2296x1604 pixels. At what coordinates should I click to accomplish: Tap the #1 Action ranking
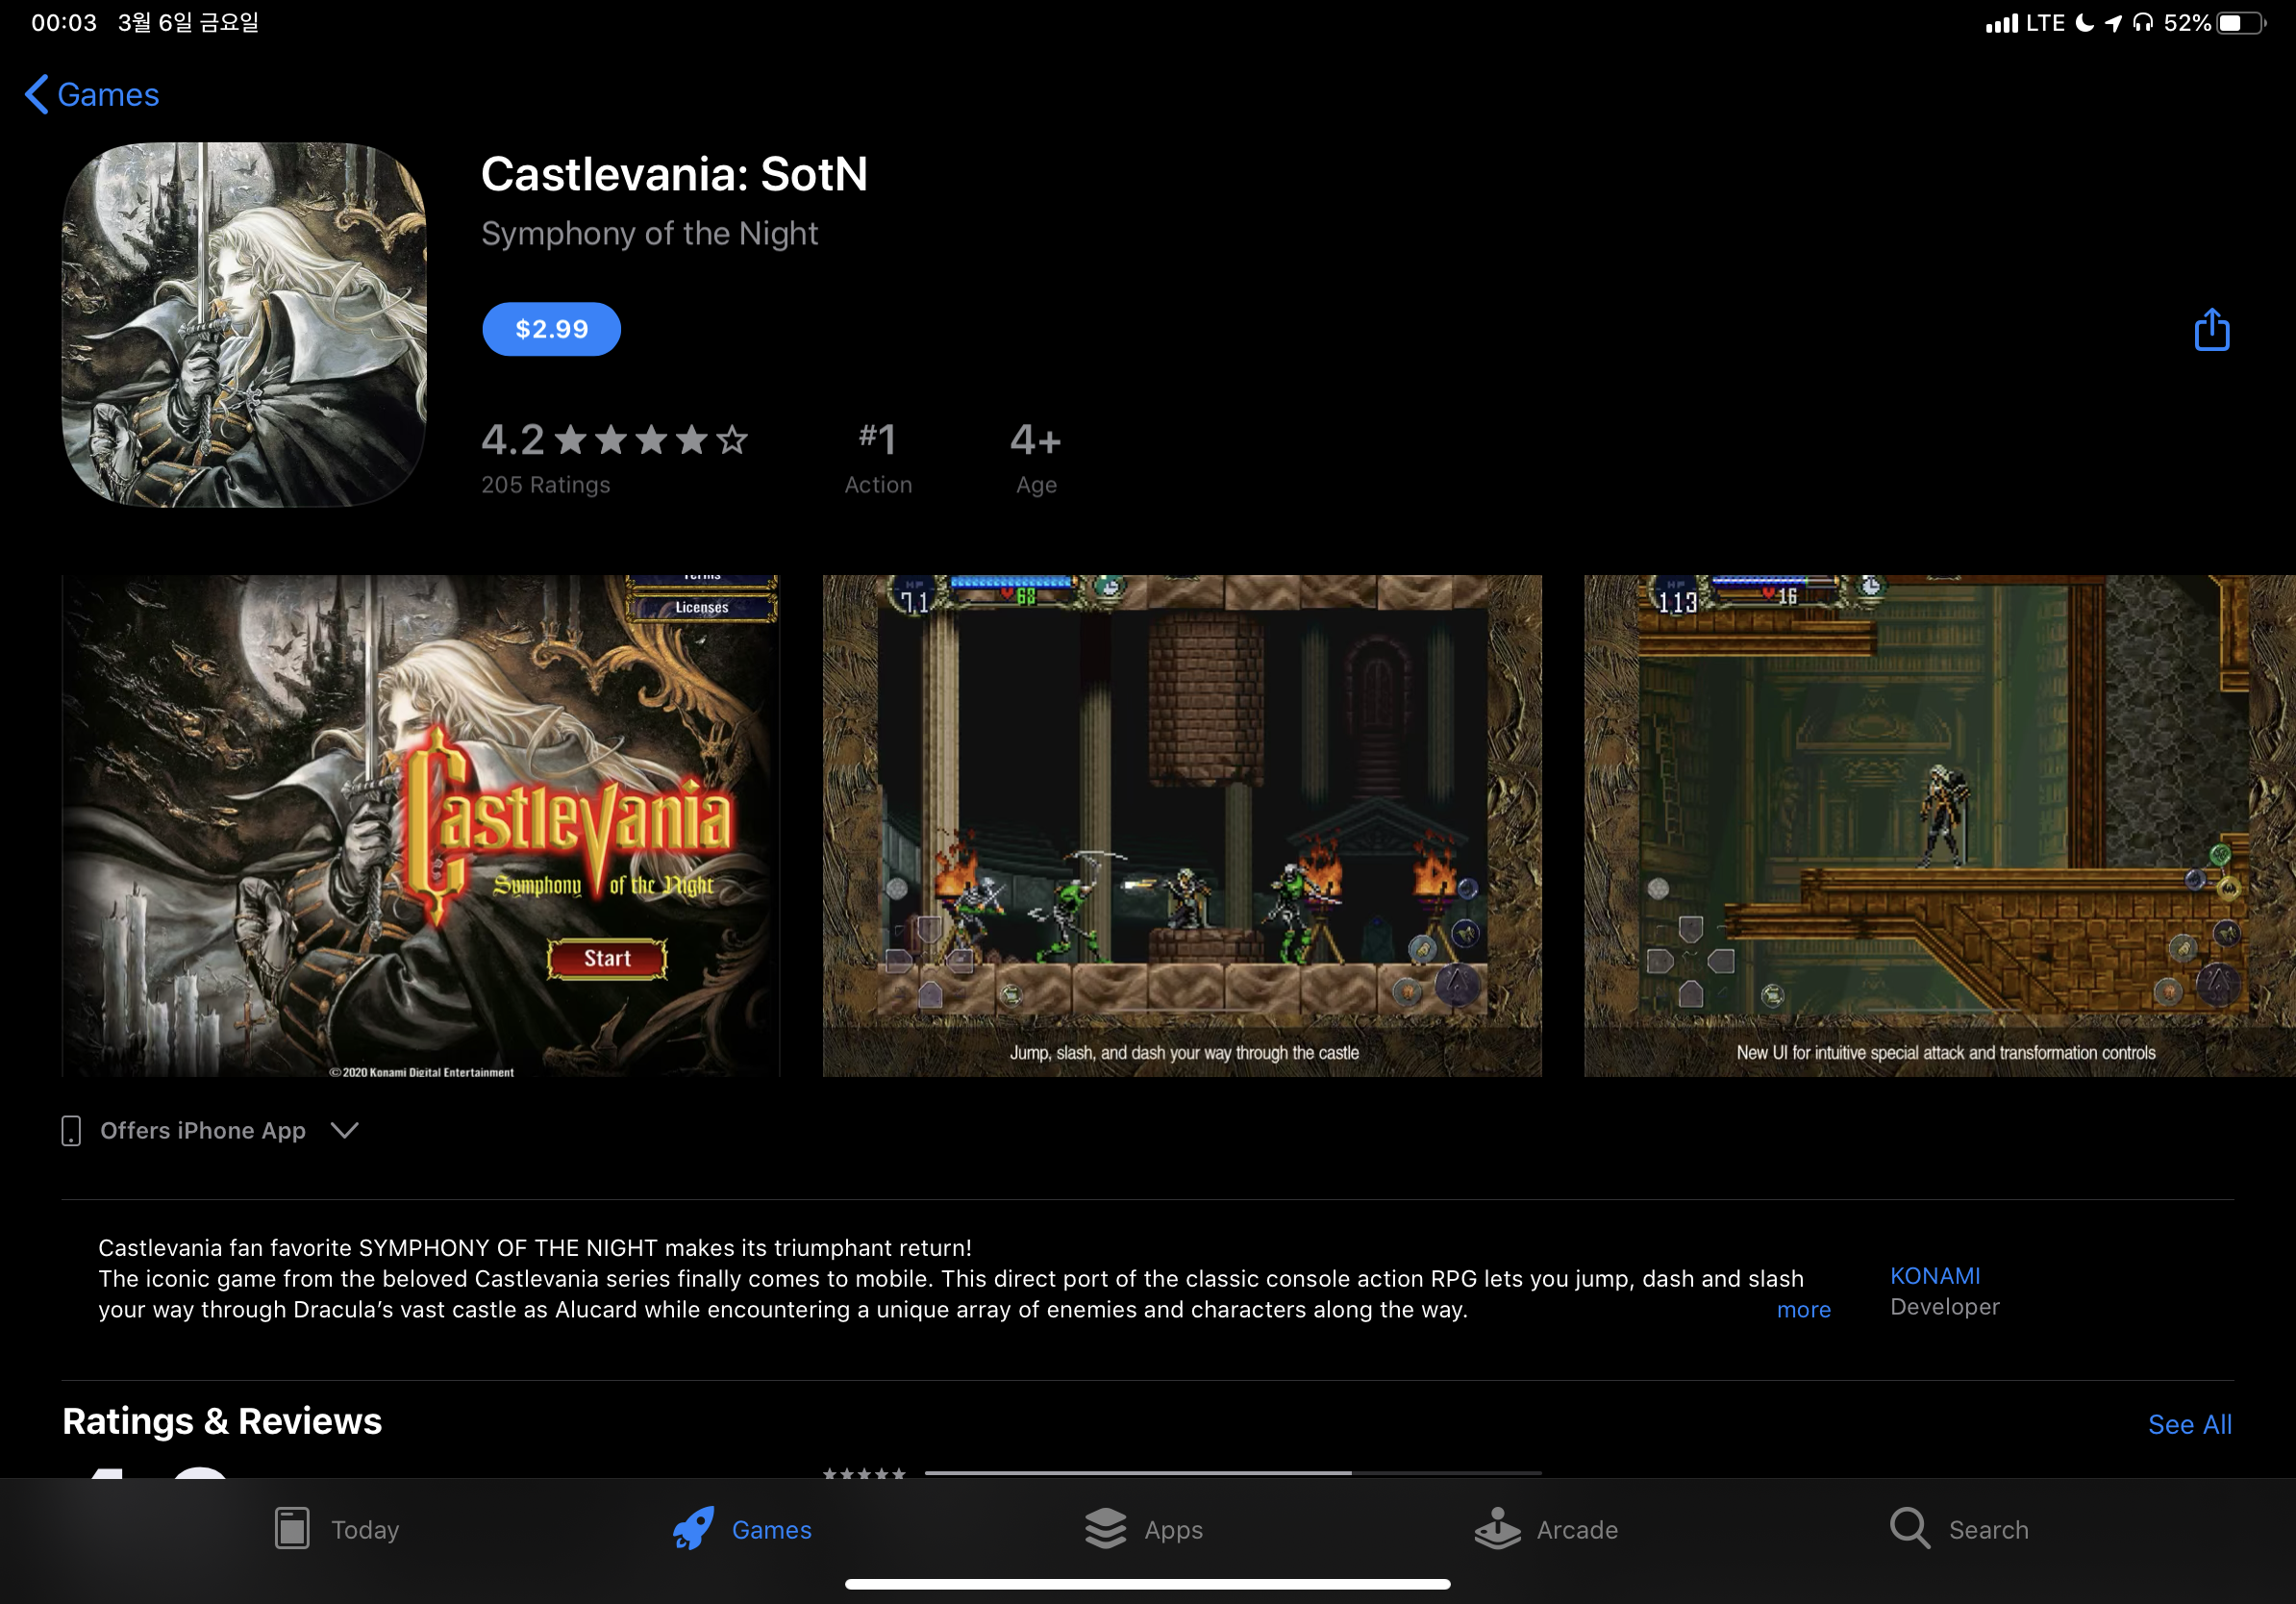[x=878, y=458]
